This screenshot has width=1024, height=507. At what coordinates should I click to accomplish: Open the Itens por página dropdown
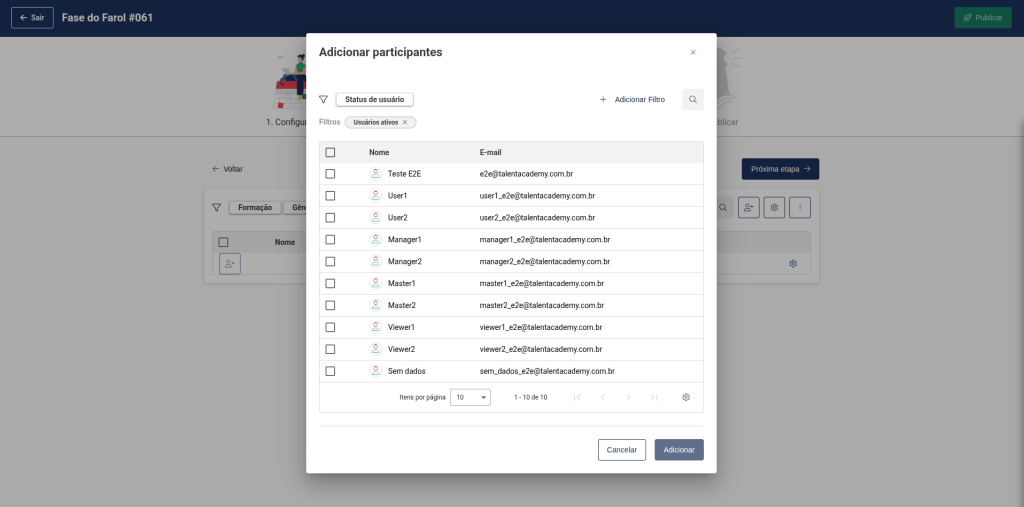(x=470, y=397)
